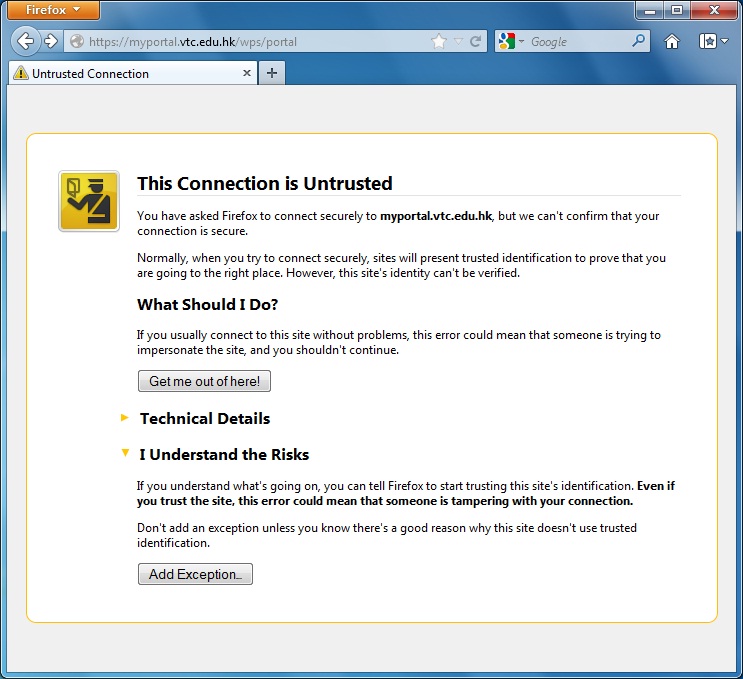Expand the Technical Details section
743x679 pixels.
pos(204,418)
